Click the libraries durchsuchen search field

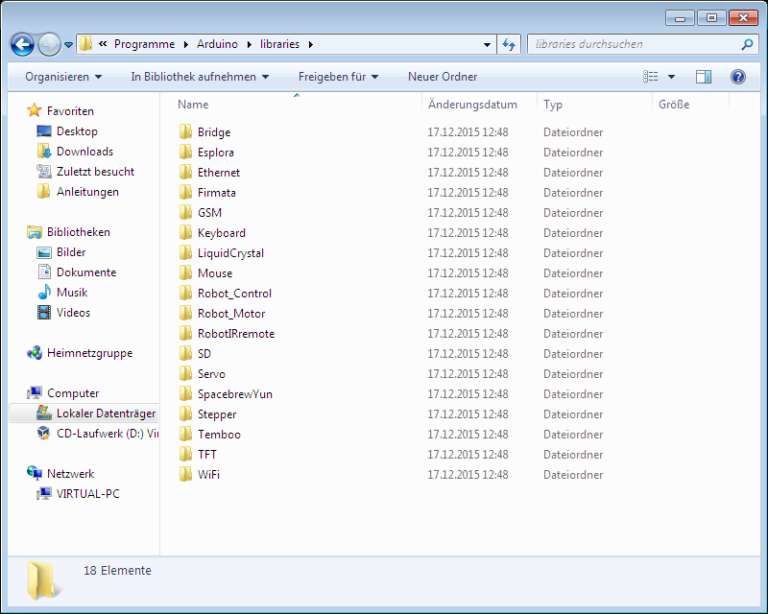click(x=632, y=44)
